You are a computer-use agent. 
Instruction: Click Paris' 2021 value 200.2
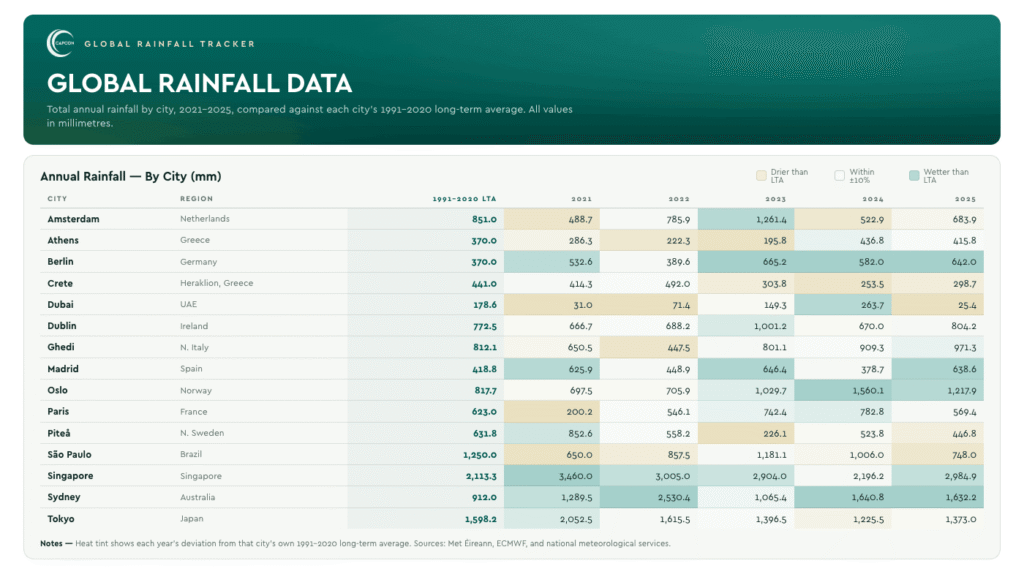coord(580,412)
